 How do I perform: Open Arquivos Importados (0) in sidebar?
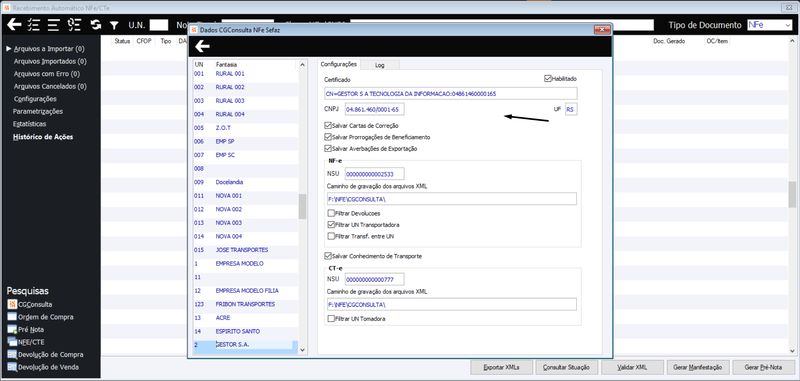tap(50, 61)
